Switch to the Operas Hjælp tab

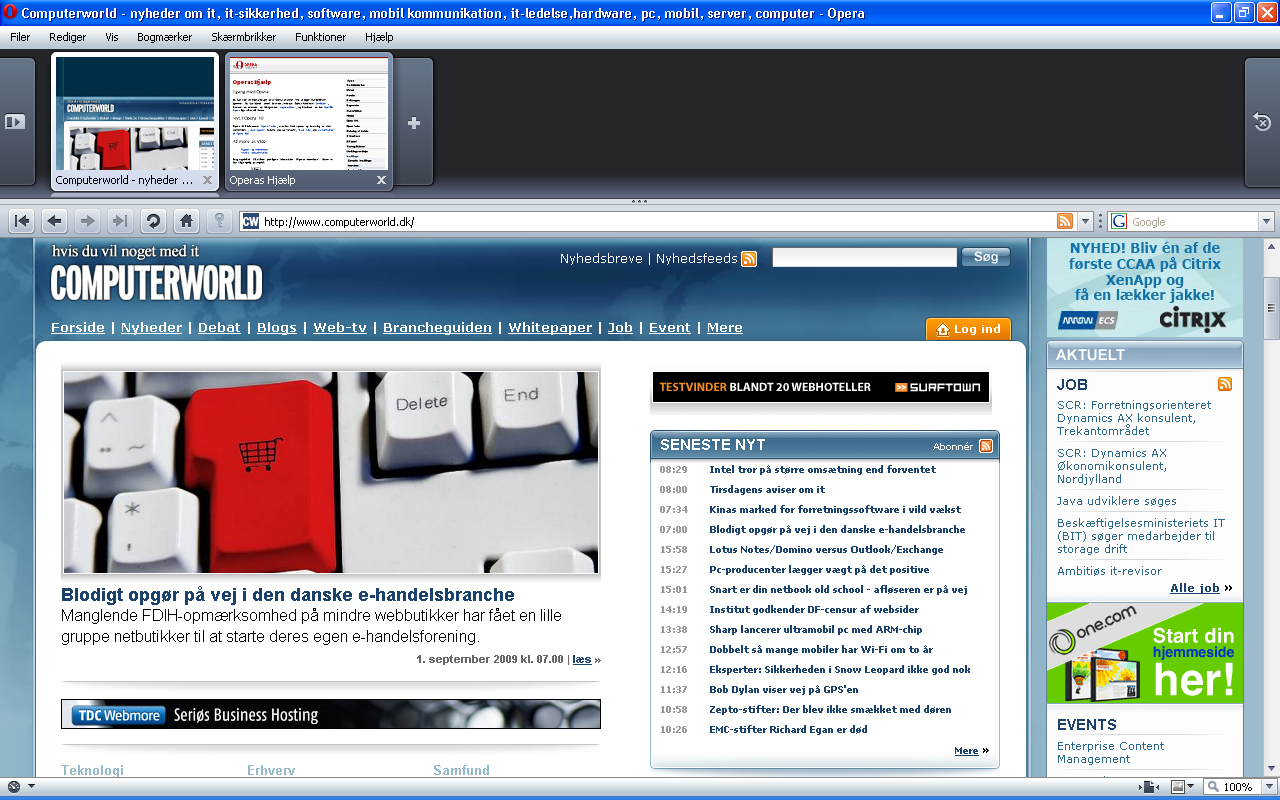(x=310, y=122)
